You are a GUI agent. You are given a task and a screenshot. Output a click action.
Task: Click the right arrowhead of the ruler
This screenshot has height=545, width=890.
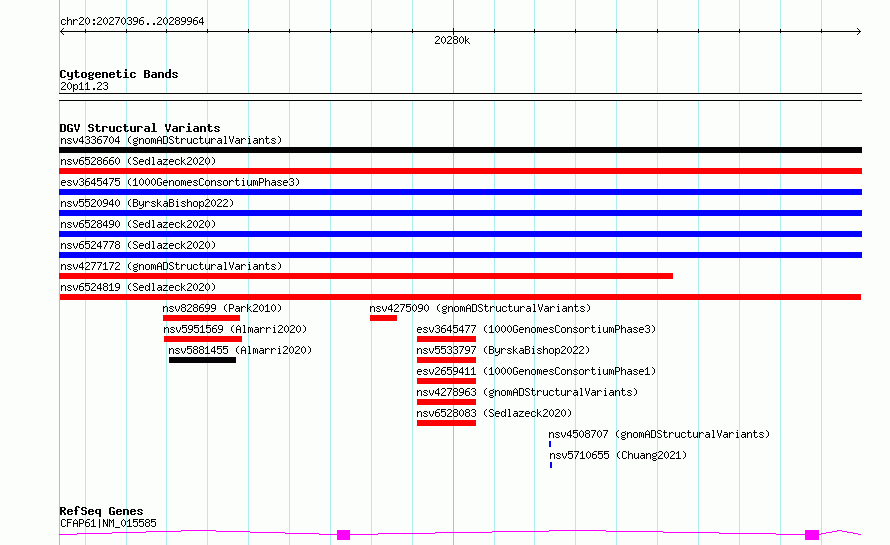tap(859, 32)
